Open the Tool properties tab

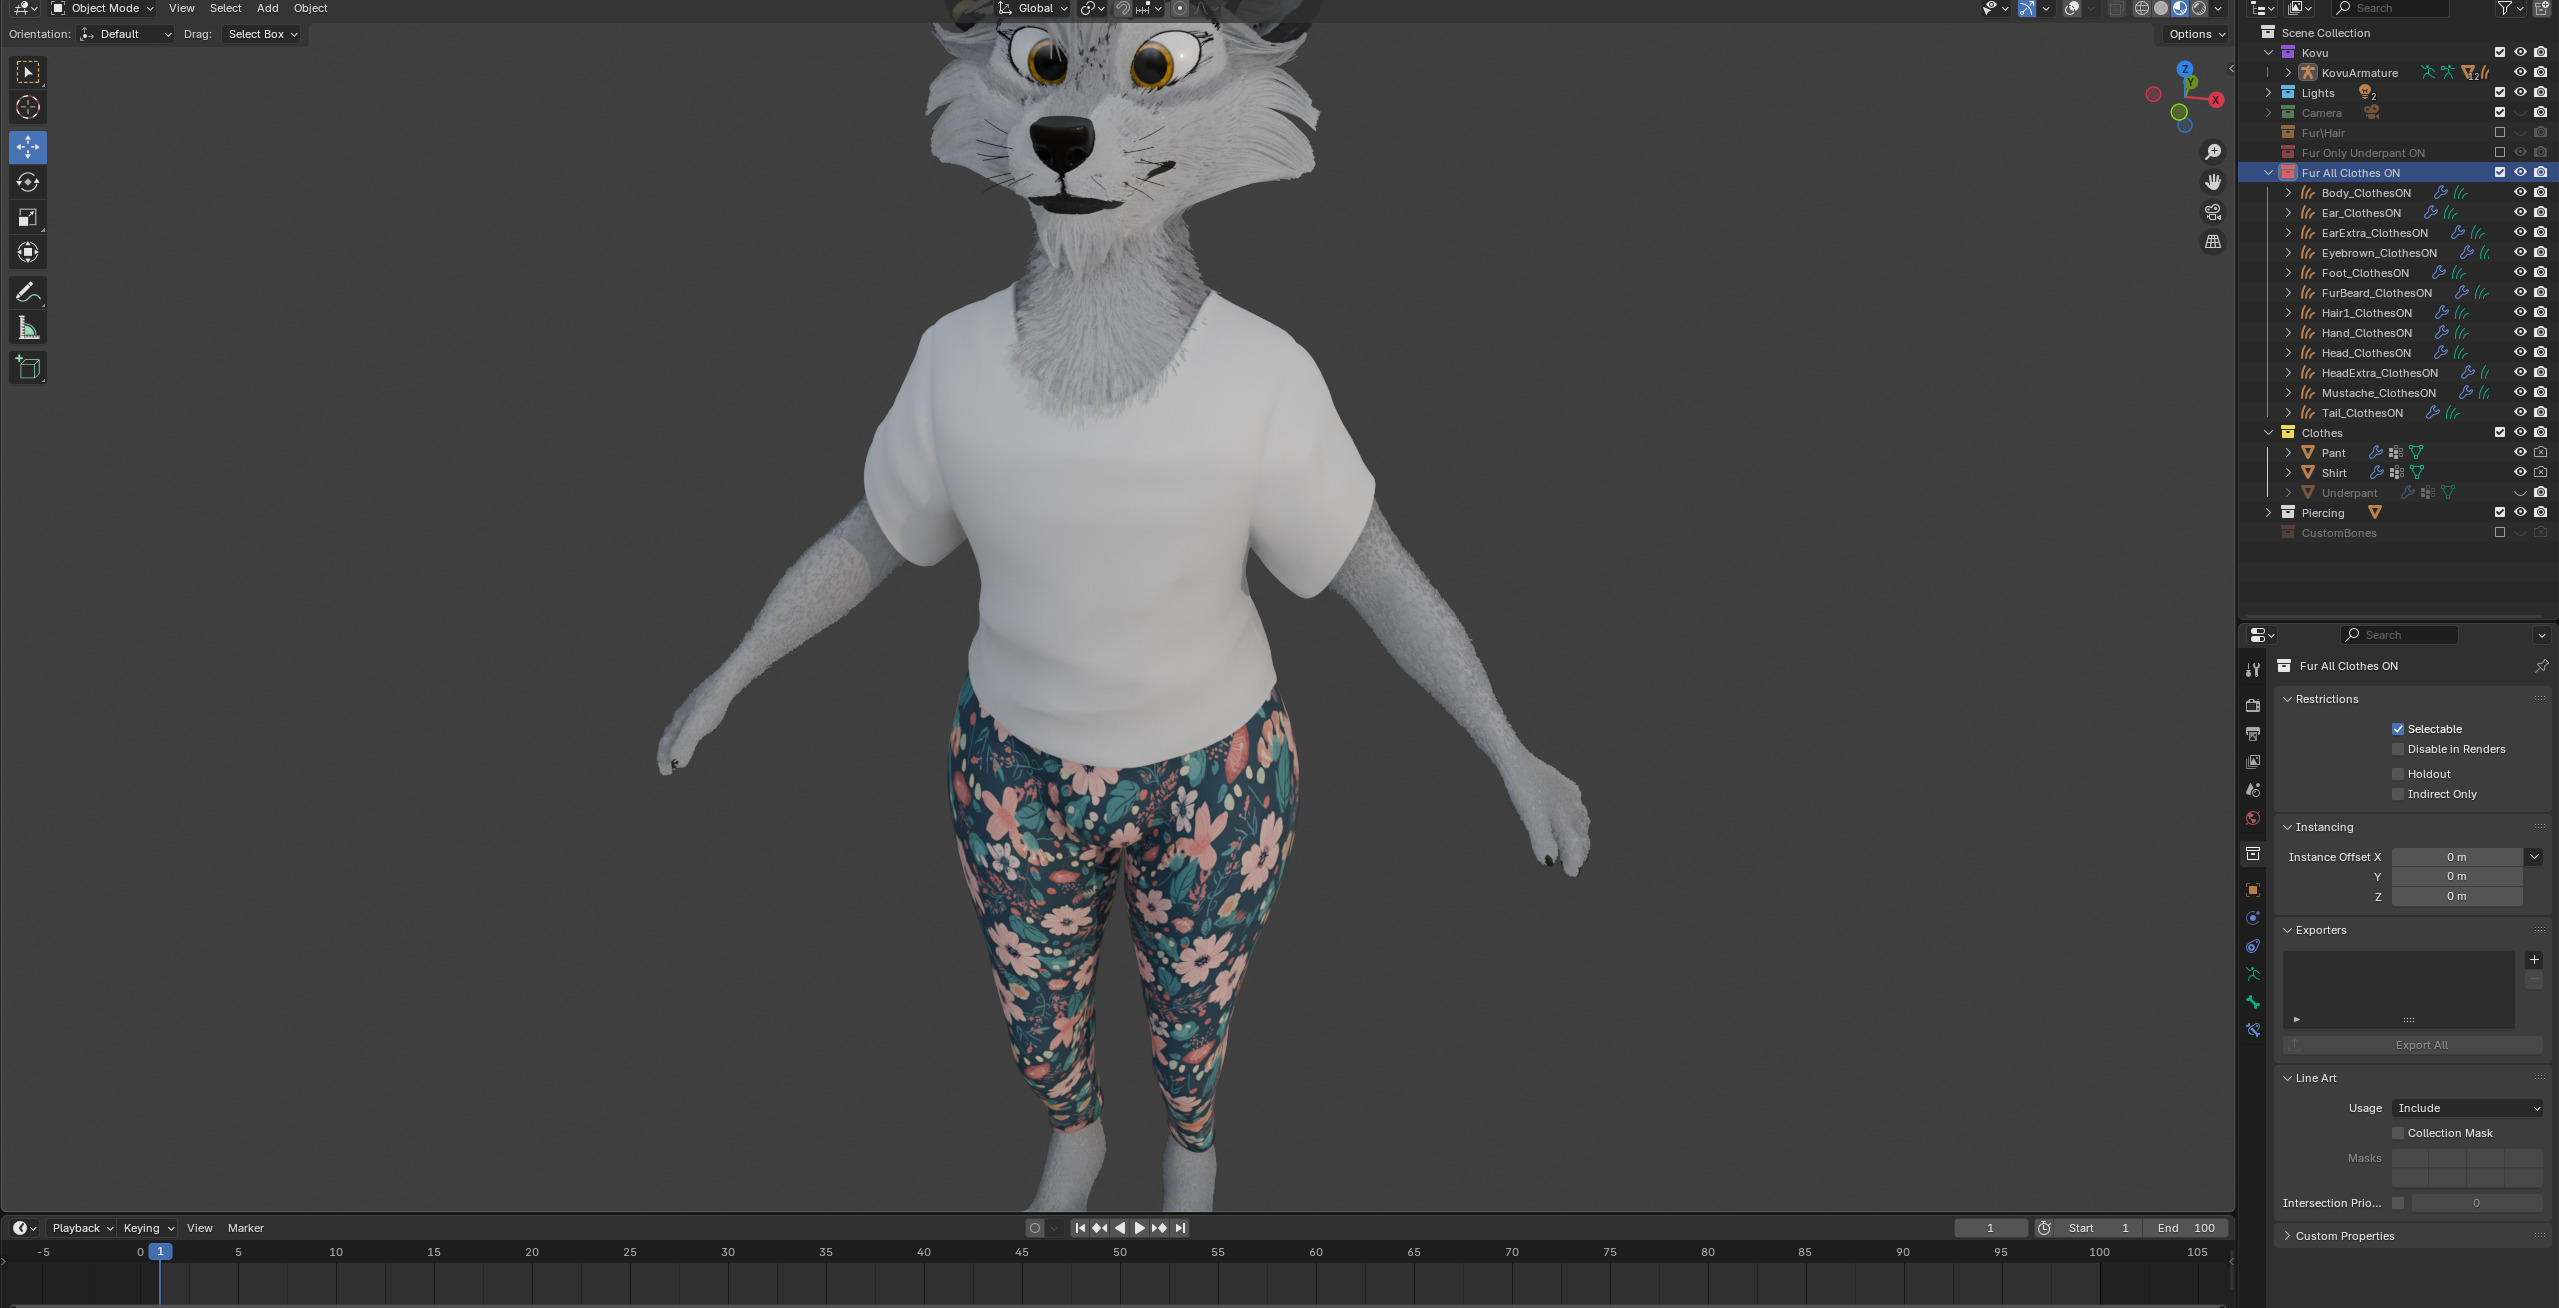click(2253, 670)
